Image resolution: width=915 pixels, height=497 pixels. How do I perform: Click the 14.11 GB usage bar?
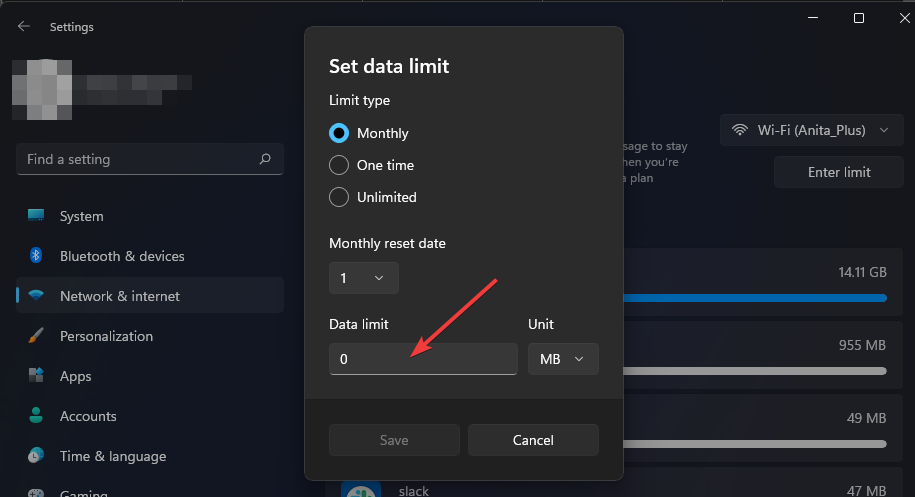754,297
